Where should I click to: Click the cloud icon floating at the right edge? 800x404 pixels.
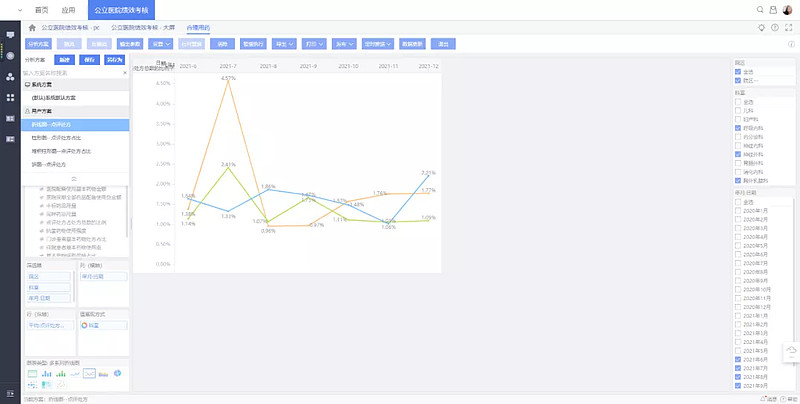click(791, 350)
